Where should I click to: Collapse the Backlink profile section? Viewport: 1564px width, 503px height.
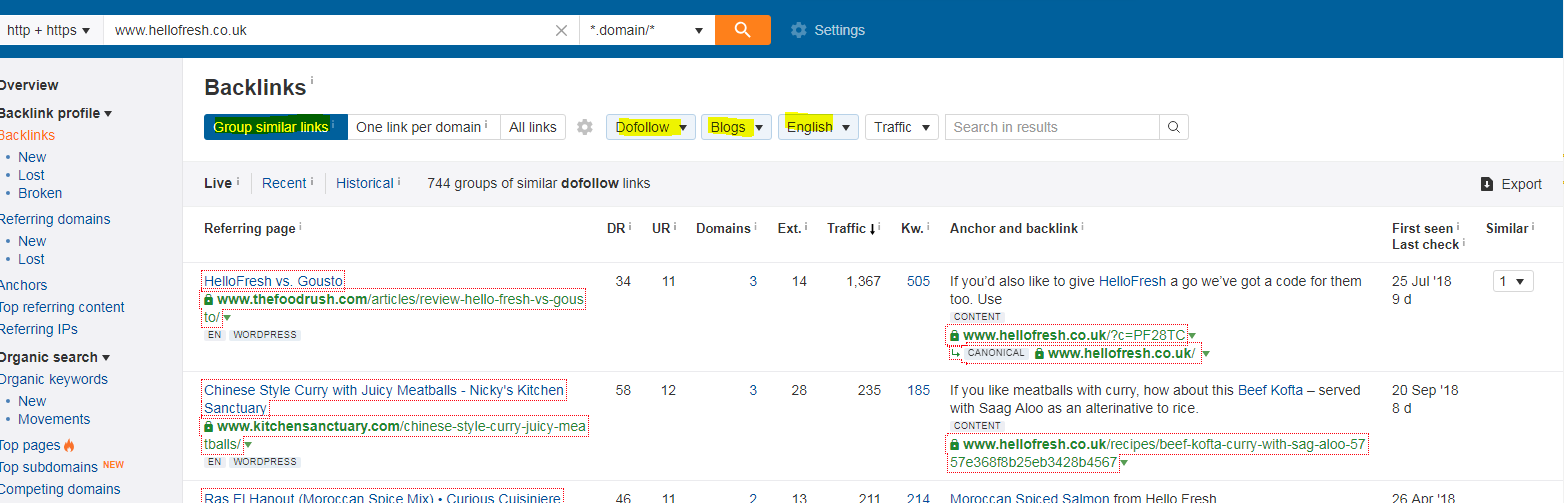pyautogui.click(x=56, y=113)
